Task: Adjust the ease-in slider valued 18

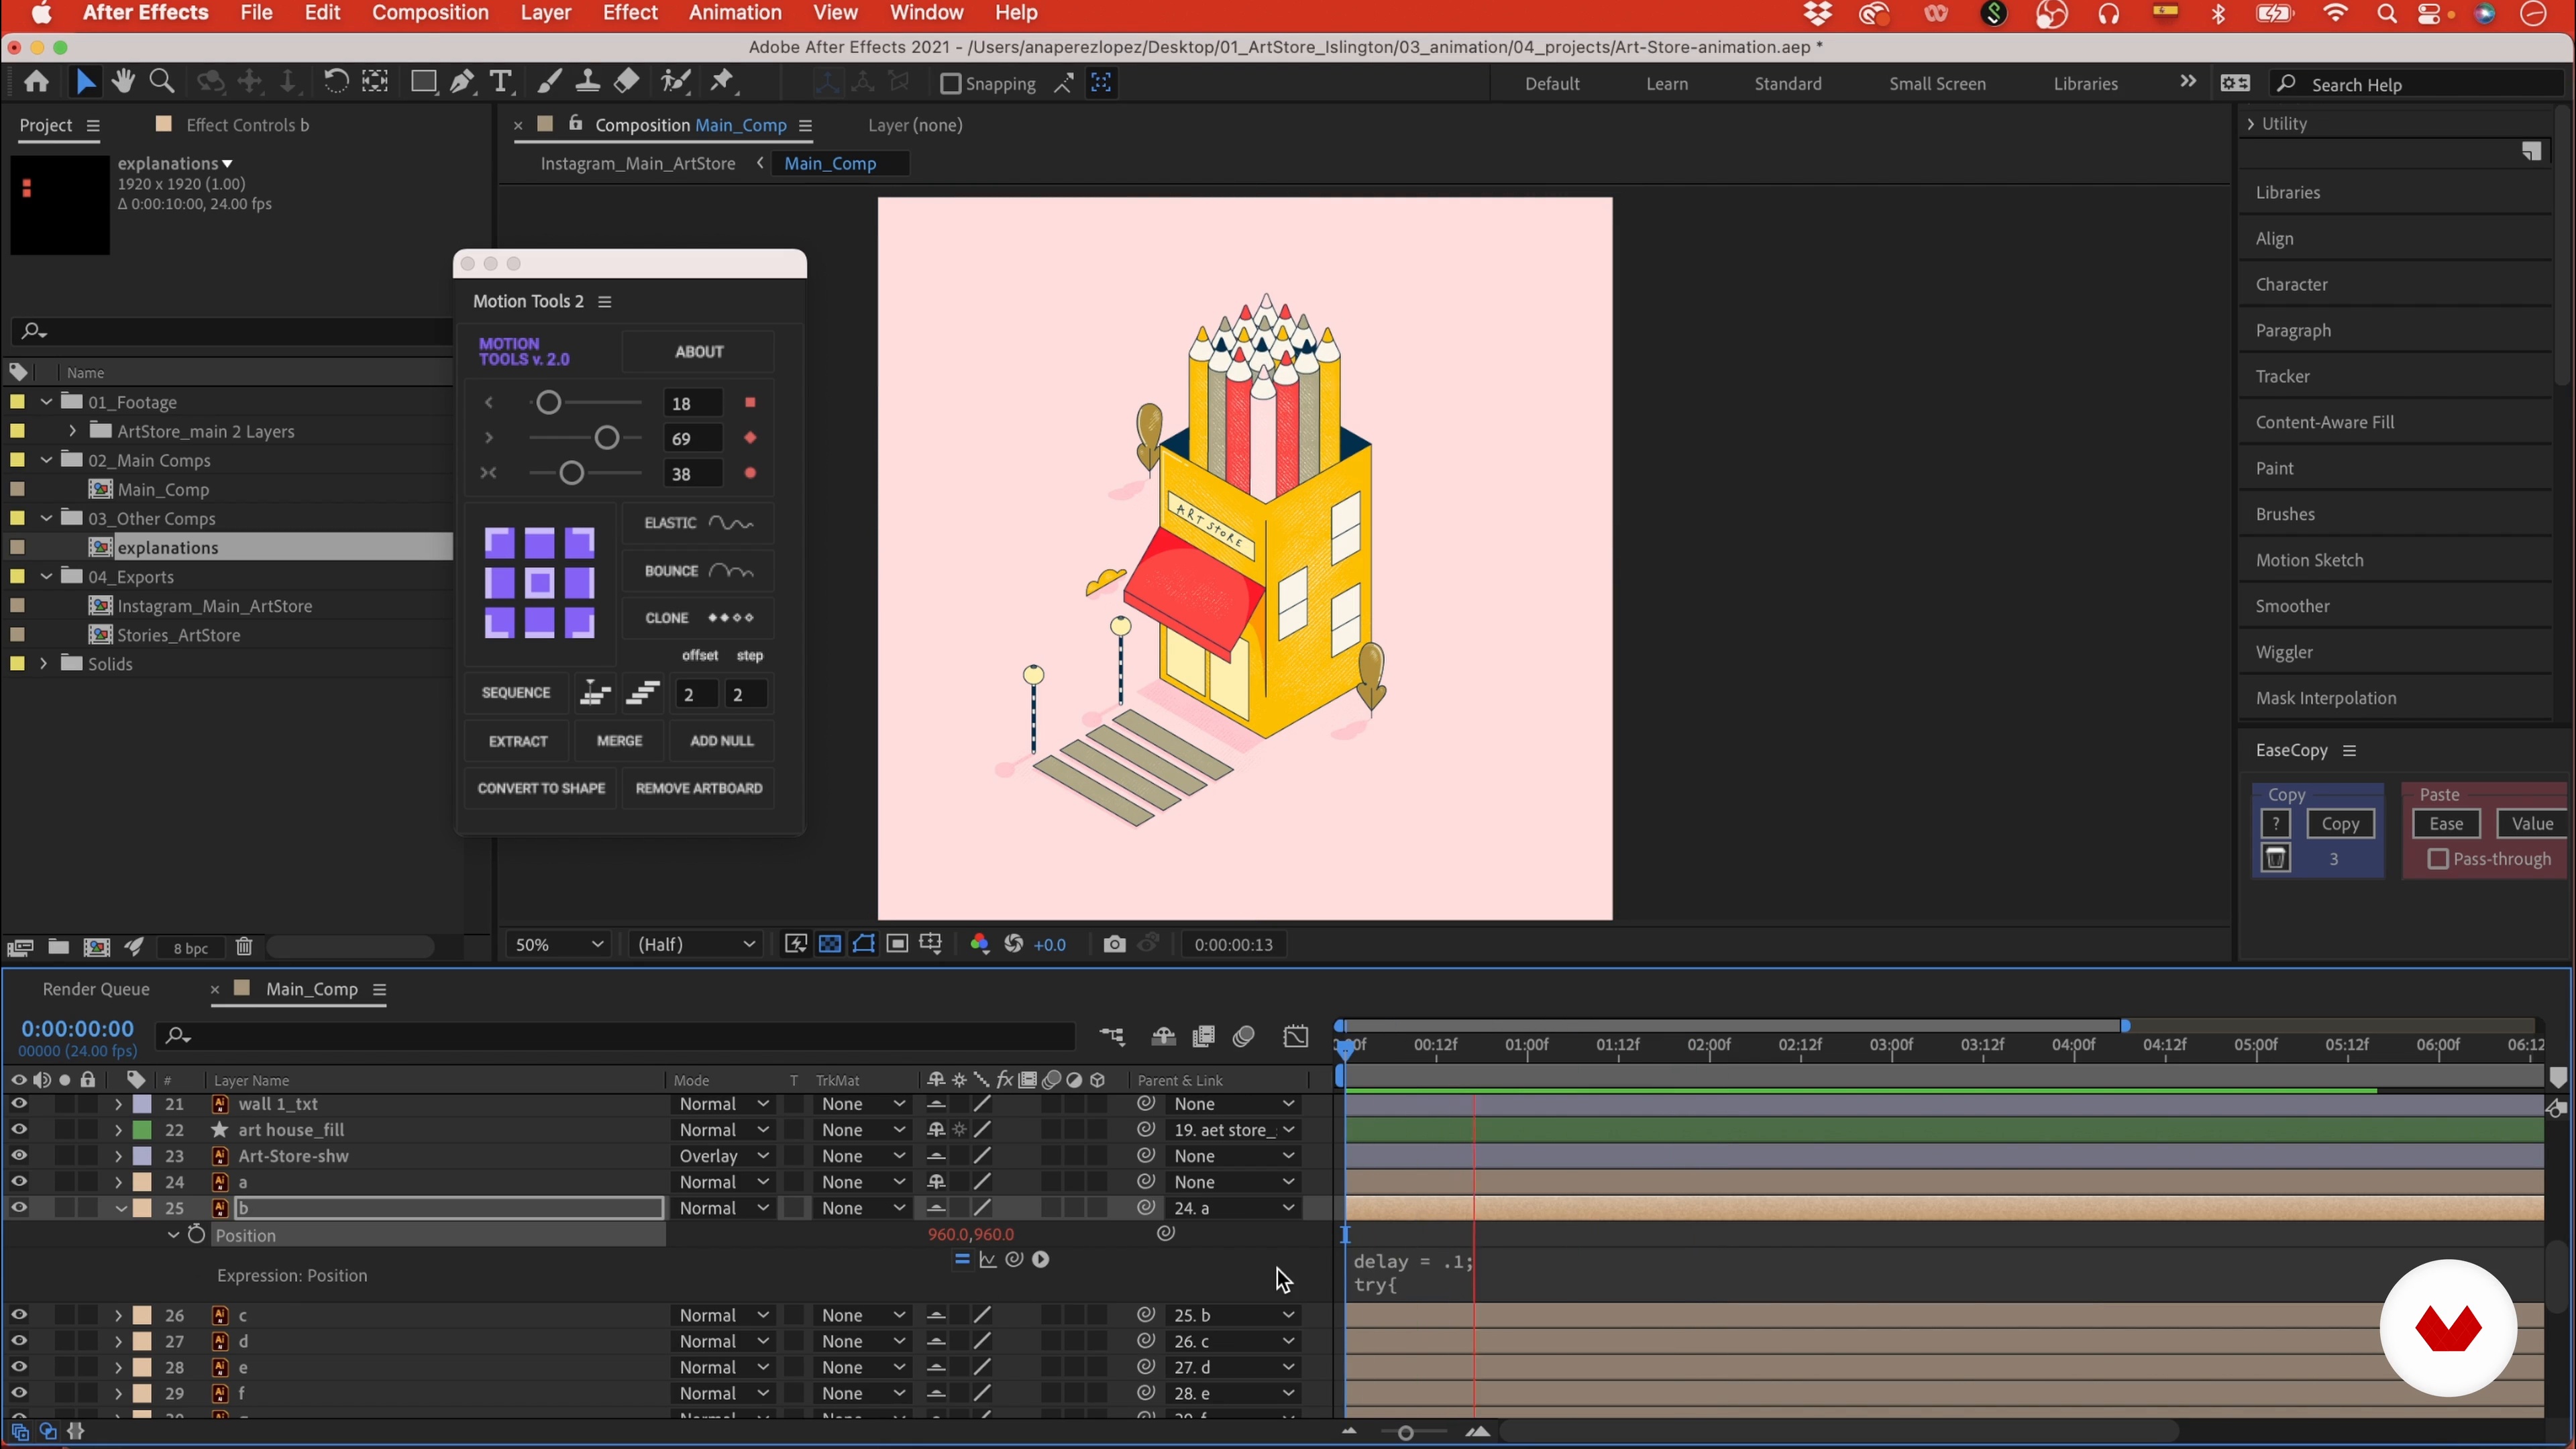Action: pyautogui.click(x=548, y=403)
